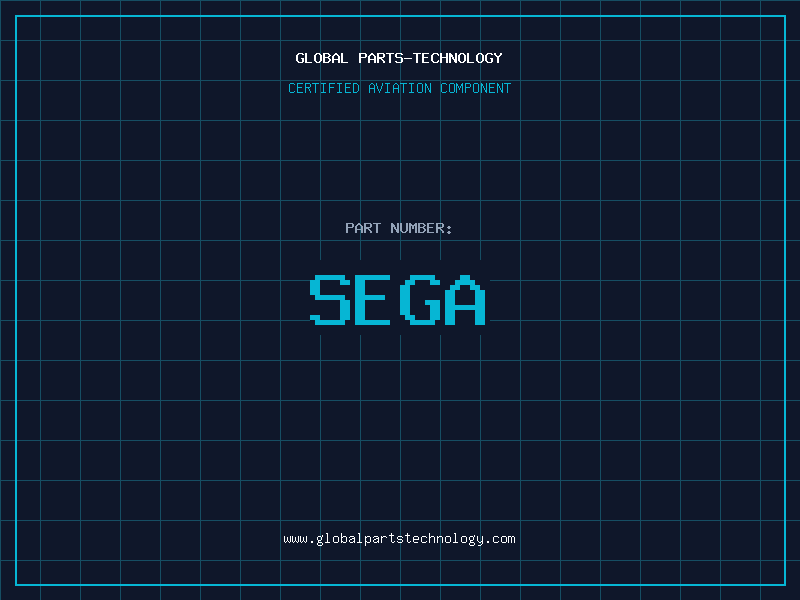The image size is (800, 600).
Task: Click the word NUMBER: in the label
Action: 421,228
